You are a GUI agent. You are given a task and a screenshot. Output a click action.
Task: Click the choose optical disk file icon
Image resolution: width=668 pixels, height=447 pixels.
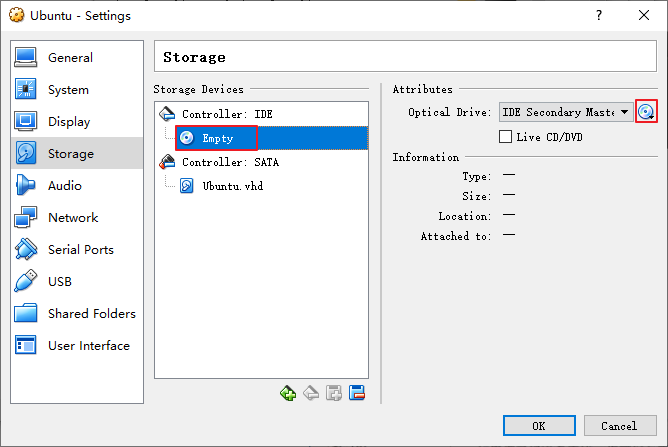[x=646, y=112]
